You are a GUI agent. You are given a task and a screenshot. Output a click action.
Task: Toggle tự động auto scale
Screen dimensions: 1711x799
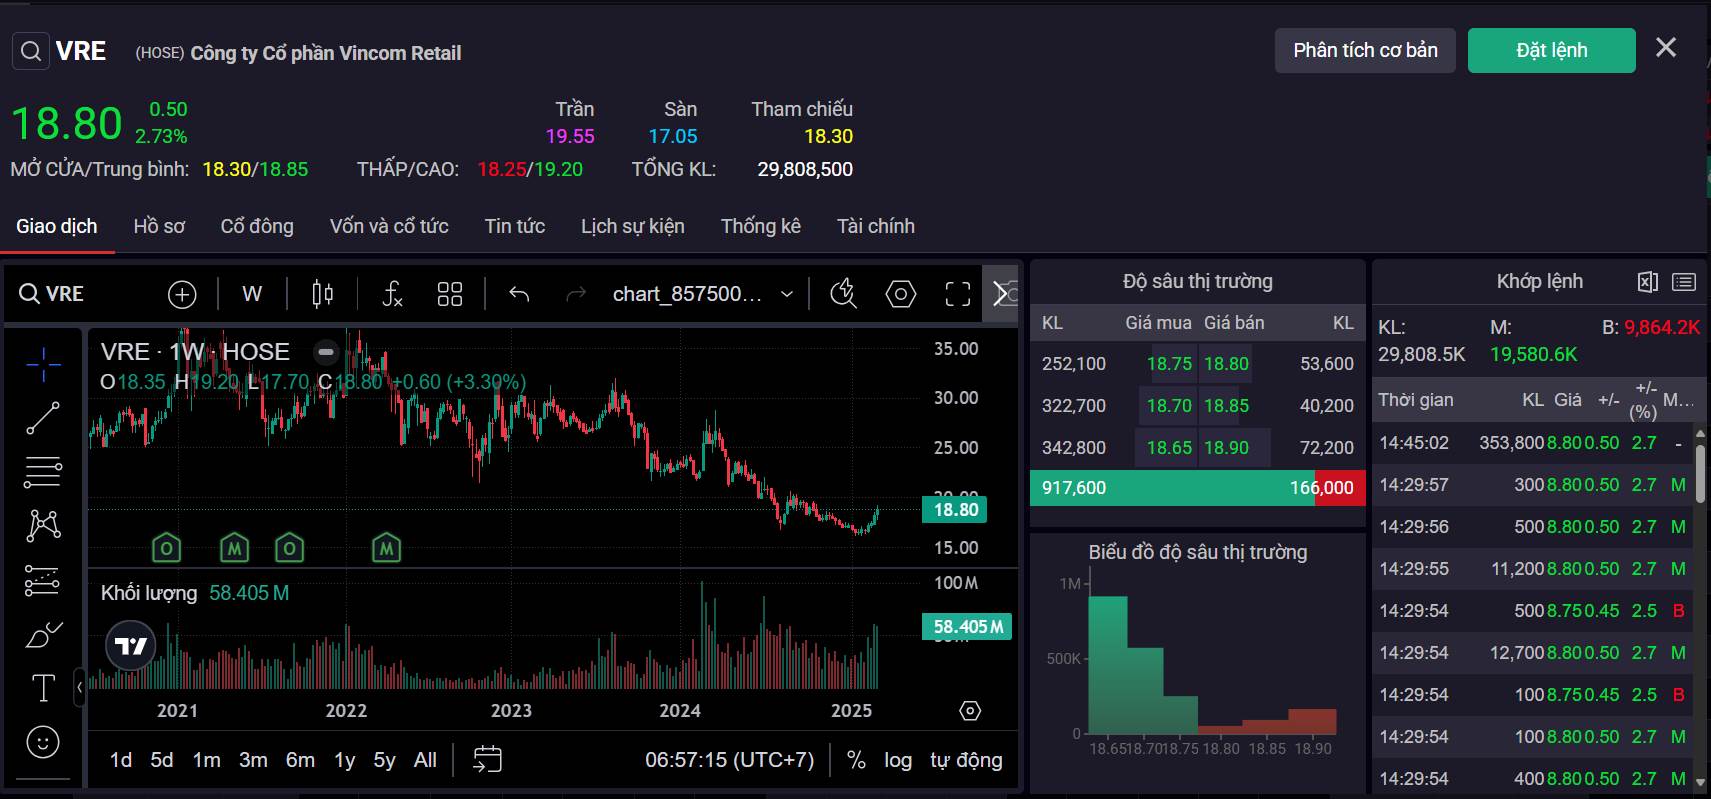pyautogui.click(x=966, y=760)
